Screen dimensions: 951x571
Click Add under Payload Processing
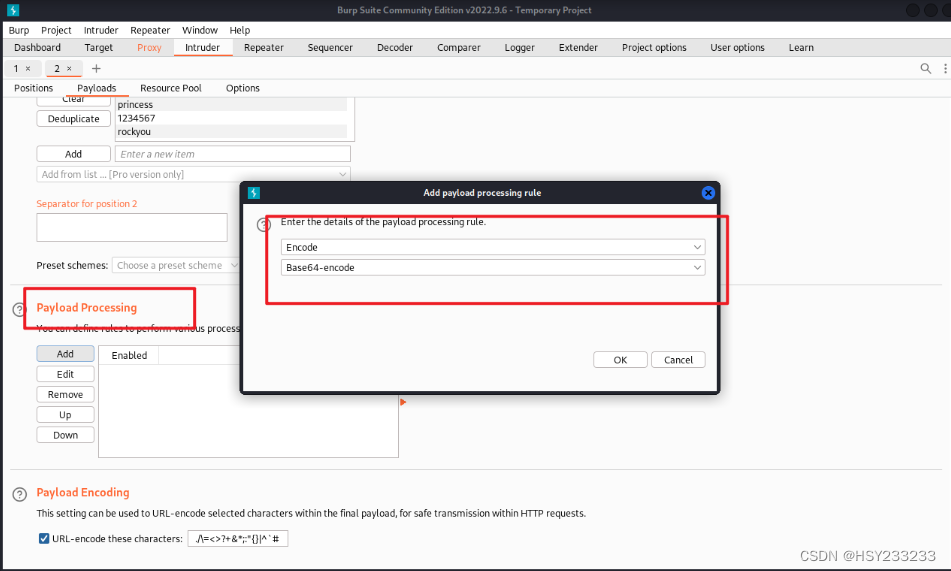[66, 354]
